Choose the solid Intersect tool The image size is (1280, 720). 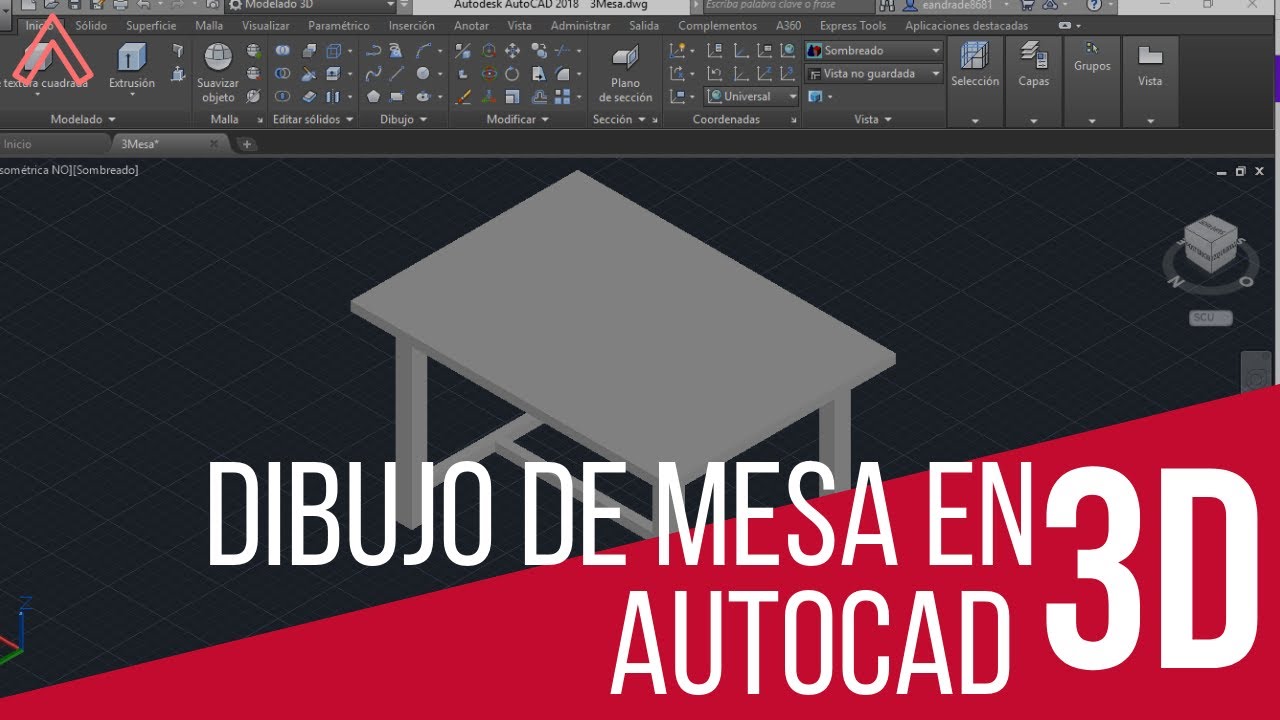tap(283, 96)
